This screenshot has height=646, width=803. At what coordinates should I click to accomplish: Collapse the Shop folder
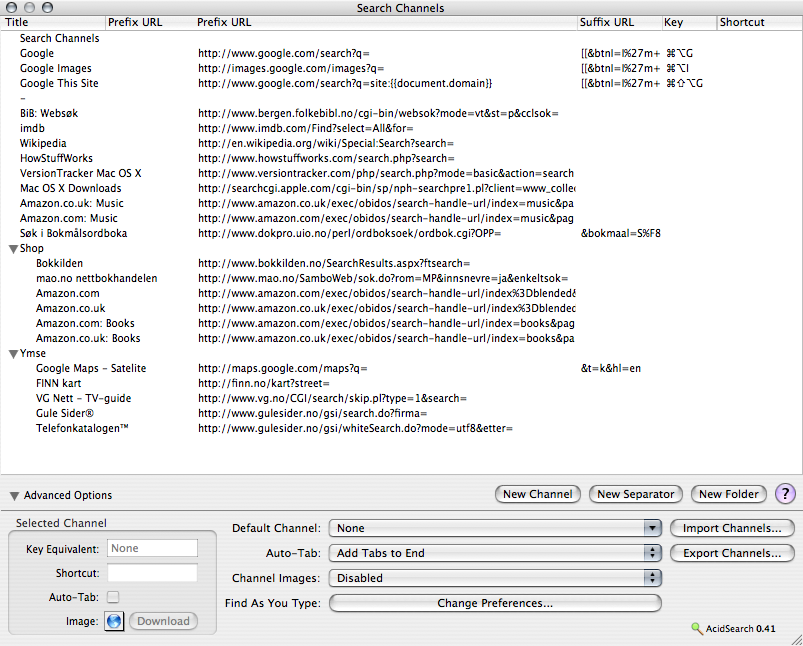click(x=14, y=249)
